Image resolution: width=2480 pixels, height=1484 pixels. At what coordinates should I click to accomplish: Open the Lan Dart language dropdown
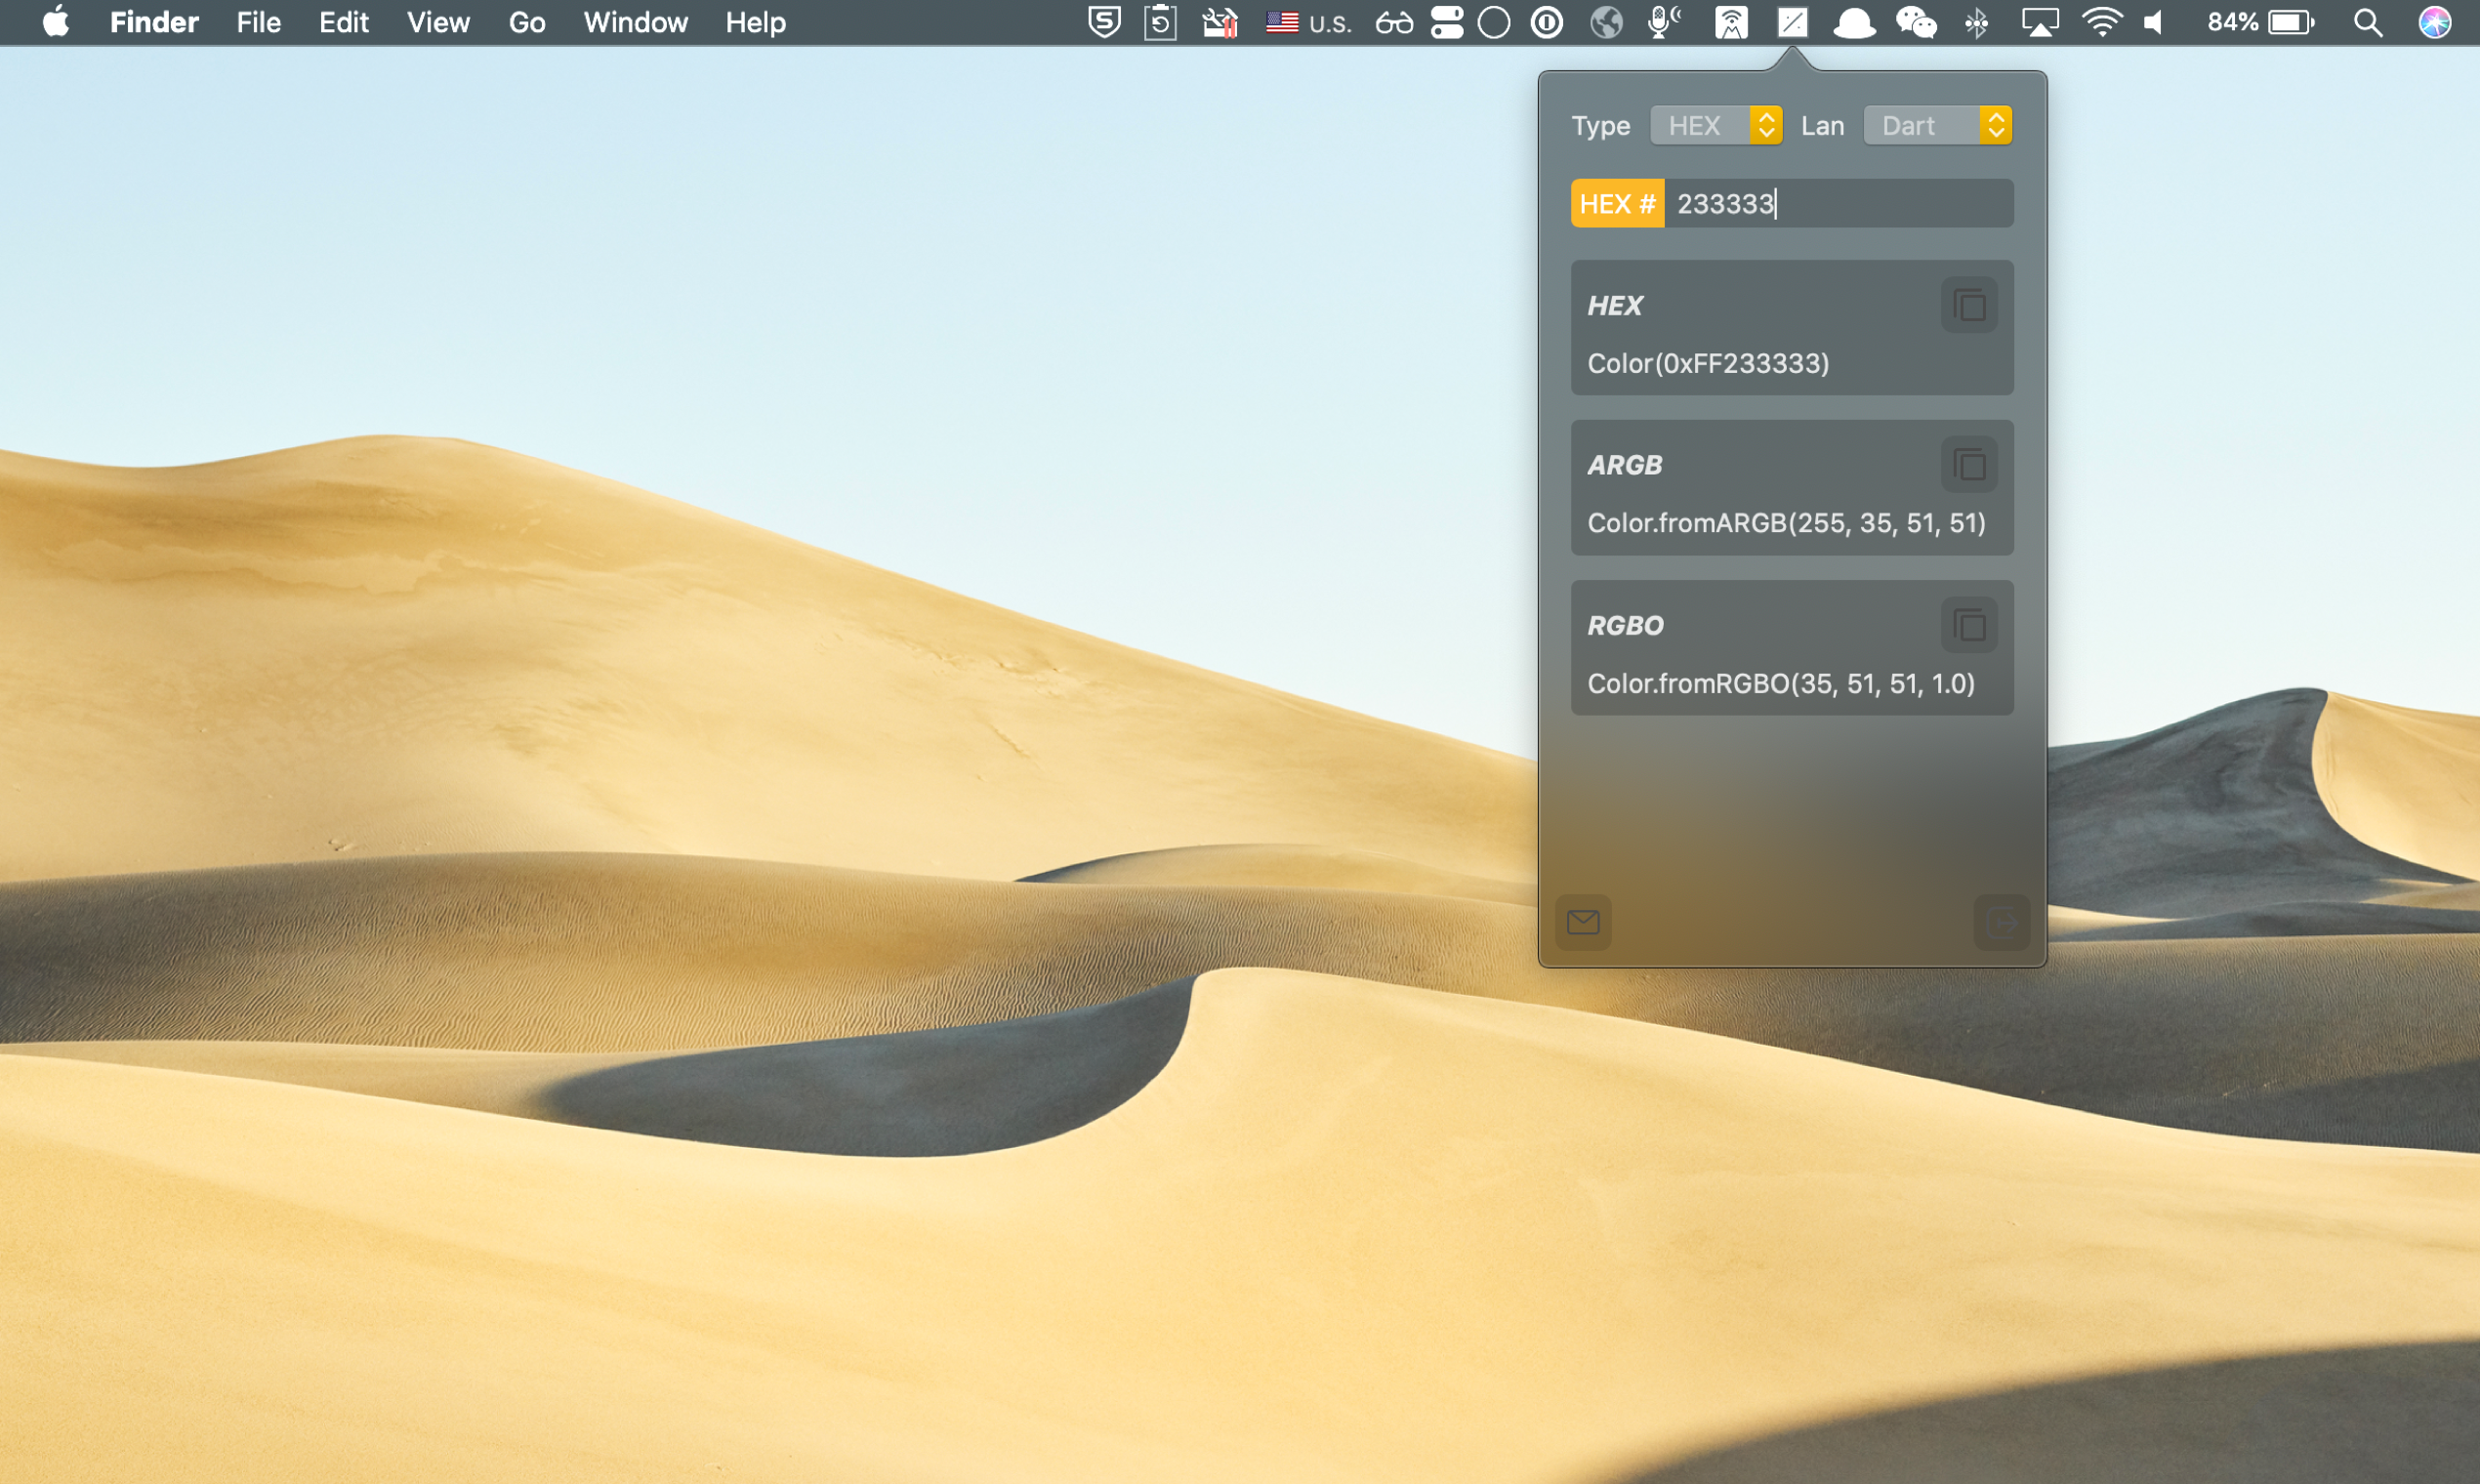point(1937,126)
